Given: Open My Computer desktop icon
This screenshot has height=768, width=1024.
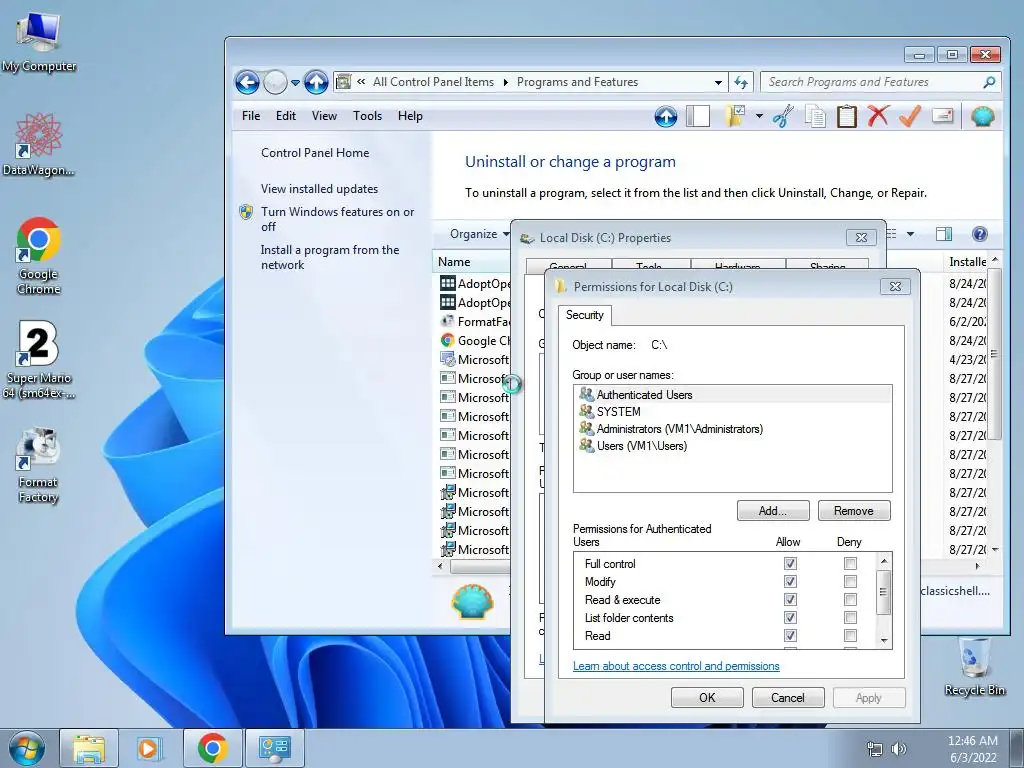Looking at the screenshot, I should (39, 42).
